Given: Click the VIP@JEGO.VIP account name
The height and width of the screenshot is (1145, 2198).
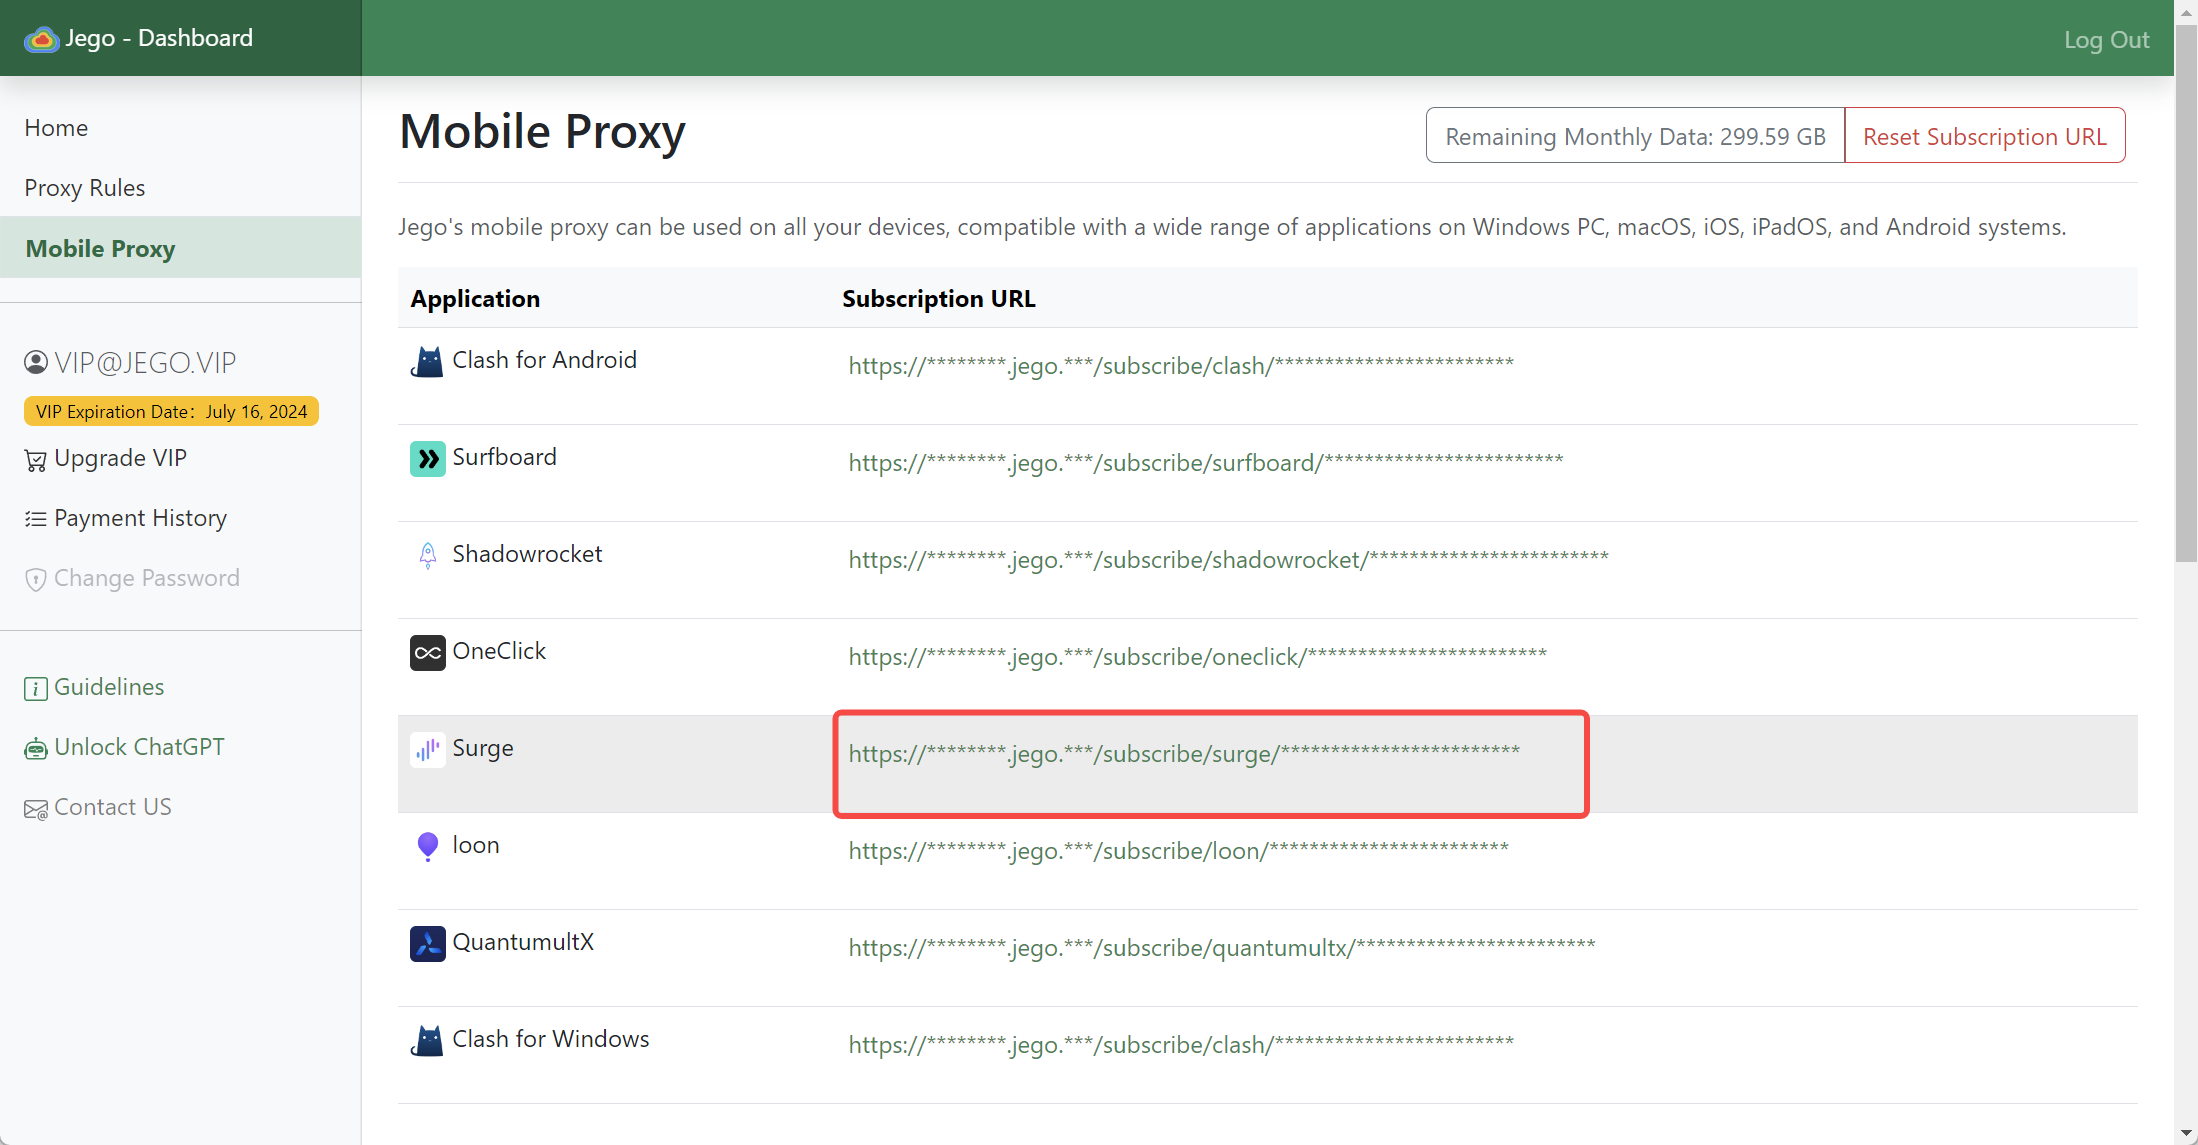Looking at the screenshot, I should (145, 362).
